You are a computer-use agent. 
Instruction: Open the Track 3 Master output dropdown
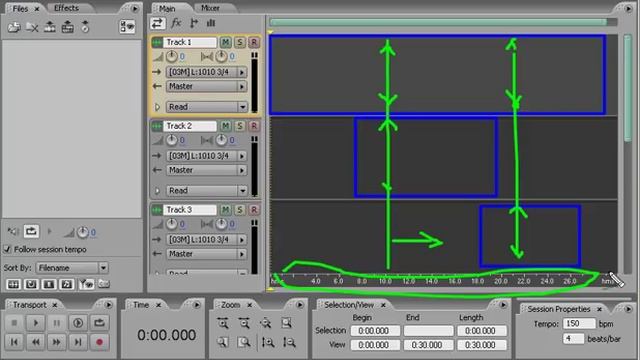(207, 254)
